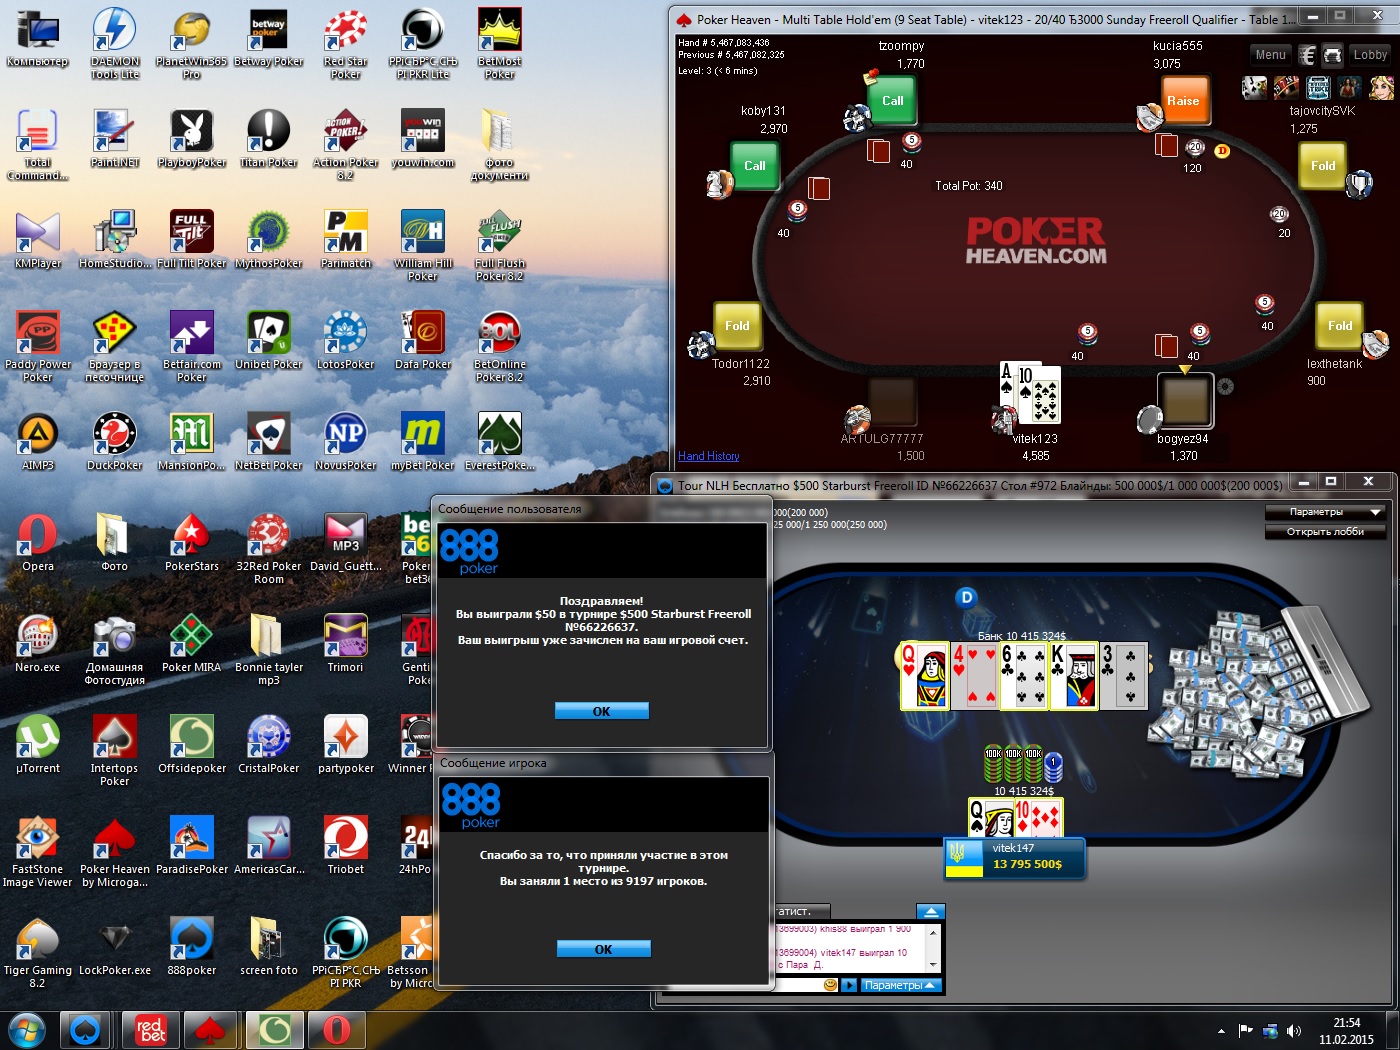This screenshot has height=1050, width=1400.
Task: Open the Parimatch desktop icon
Action: click(345, 240)
